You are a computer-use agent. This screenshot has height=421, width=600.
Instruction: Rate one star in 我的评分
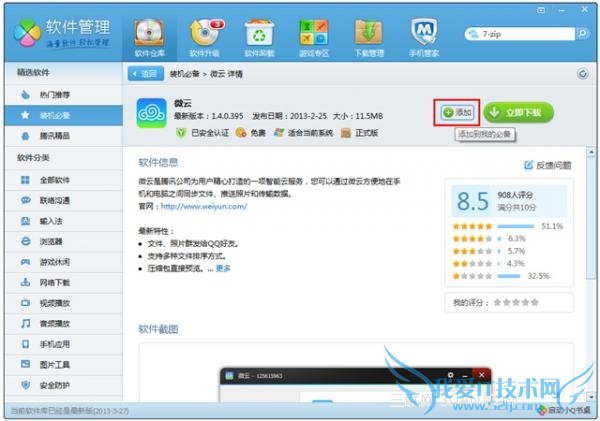(x=497, y=303)
